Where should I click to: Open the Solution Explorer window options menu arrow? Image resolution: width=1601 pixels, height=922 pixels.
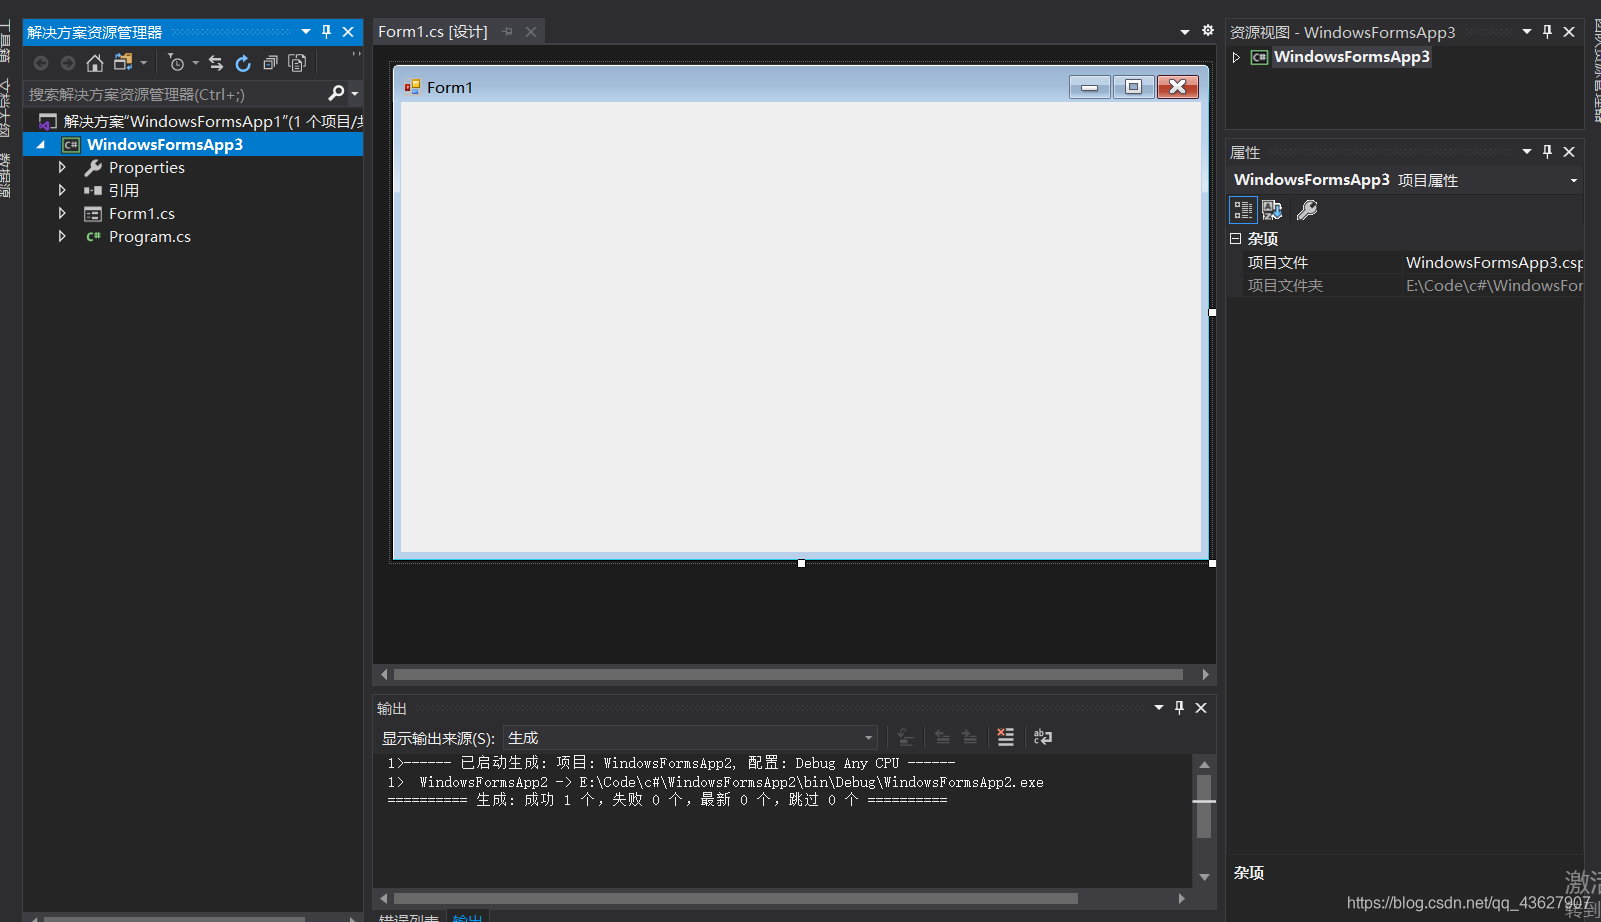coord(306,32)
